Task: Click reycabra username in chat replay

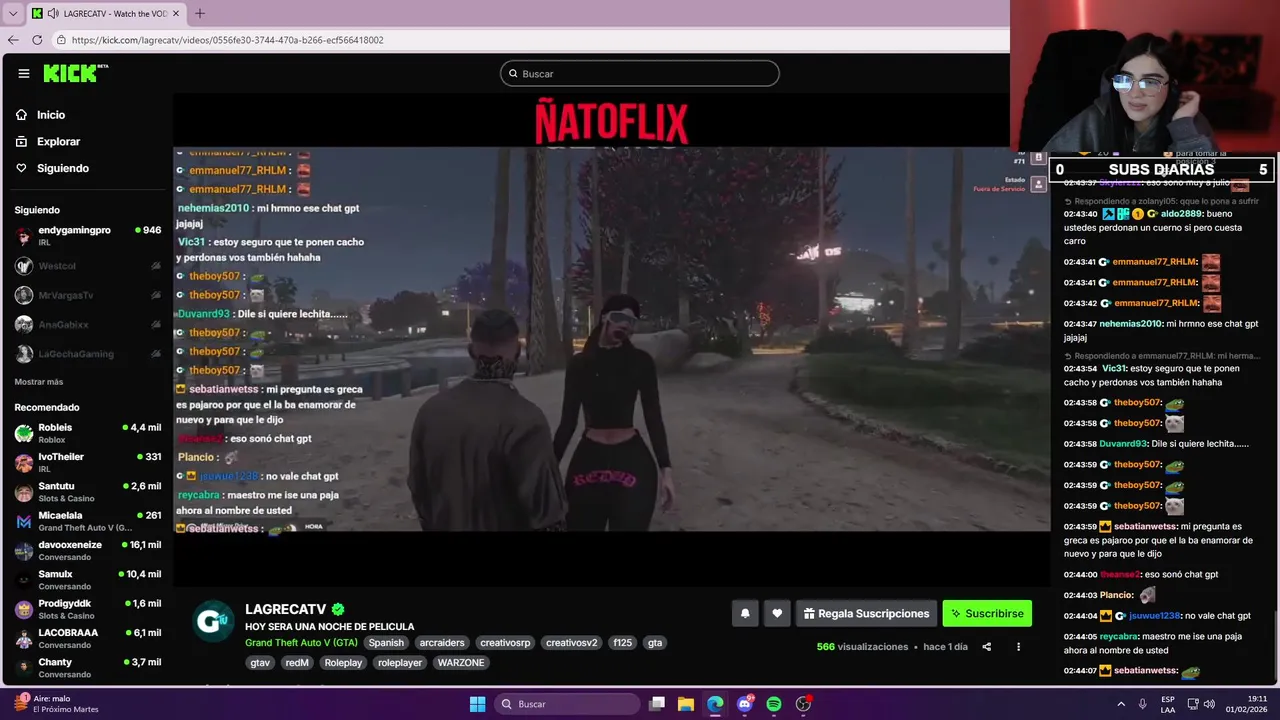Action: (1118, 636)
